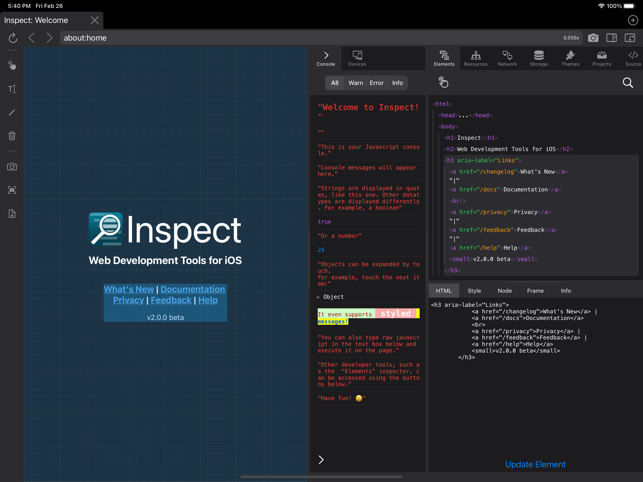Click the true boolean console entry
Viewport: 643px width, 482px height.
coord(324,222)
